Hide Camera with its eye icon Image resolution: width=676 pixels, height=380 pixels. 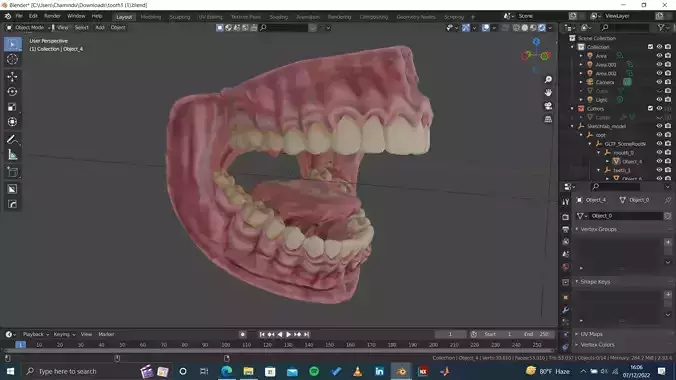[x=659, y=82]
